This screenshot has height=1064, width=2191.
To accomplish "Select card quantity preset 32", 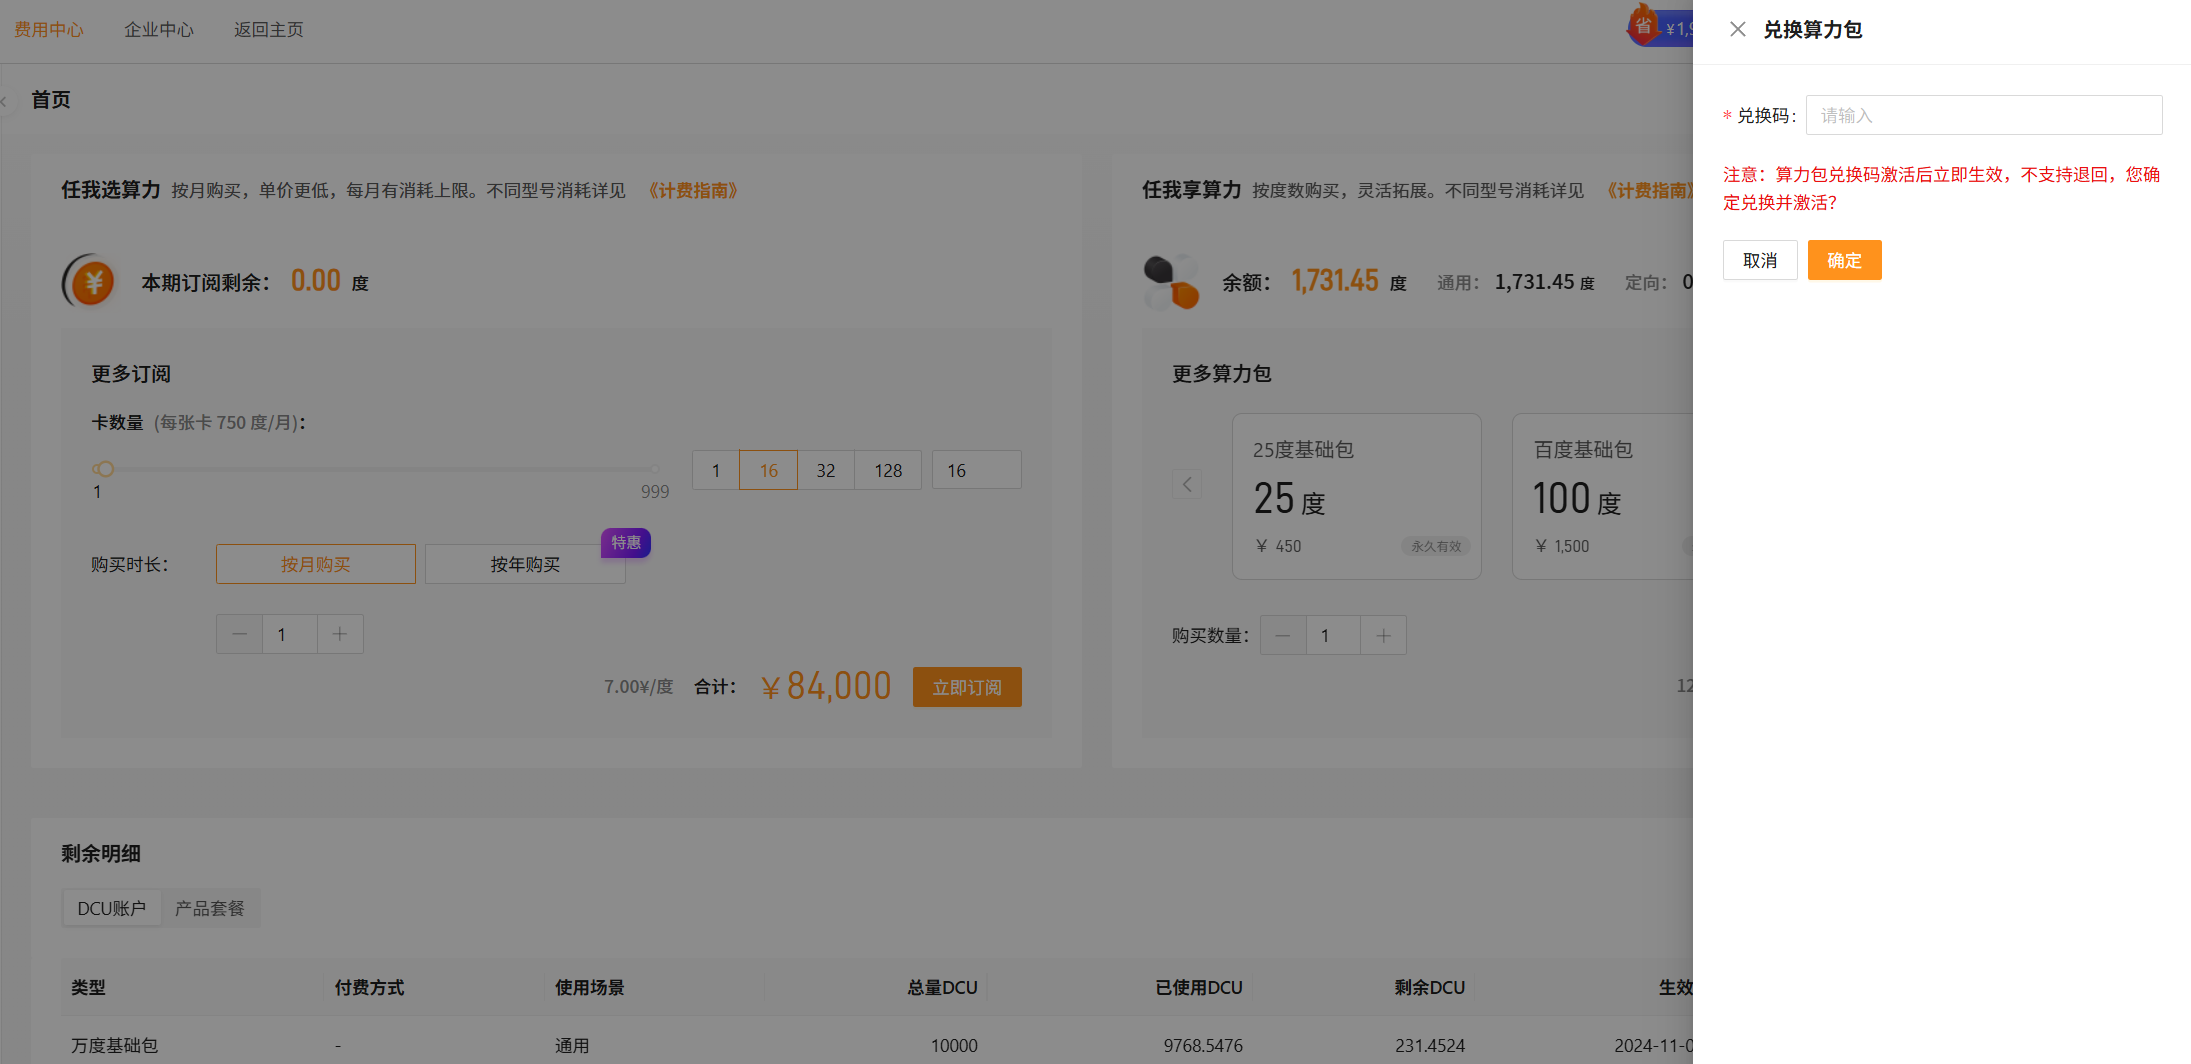I will [825, 470].
